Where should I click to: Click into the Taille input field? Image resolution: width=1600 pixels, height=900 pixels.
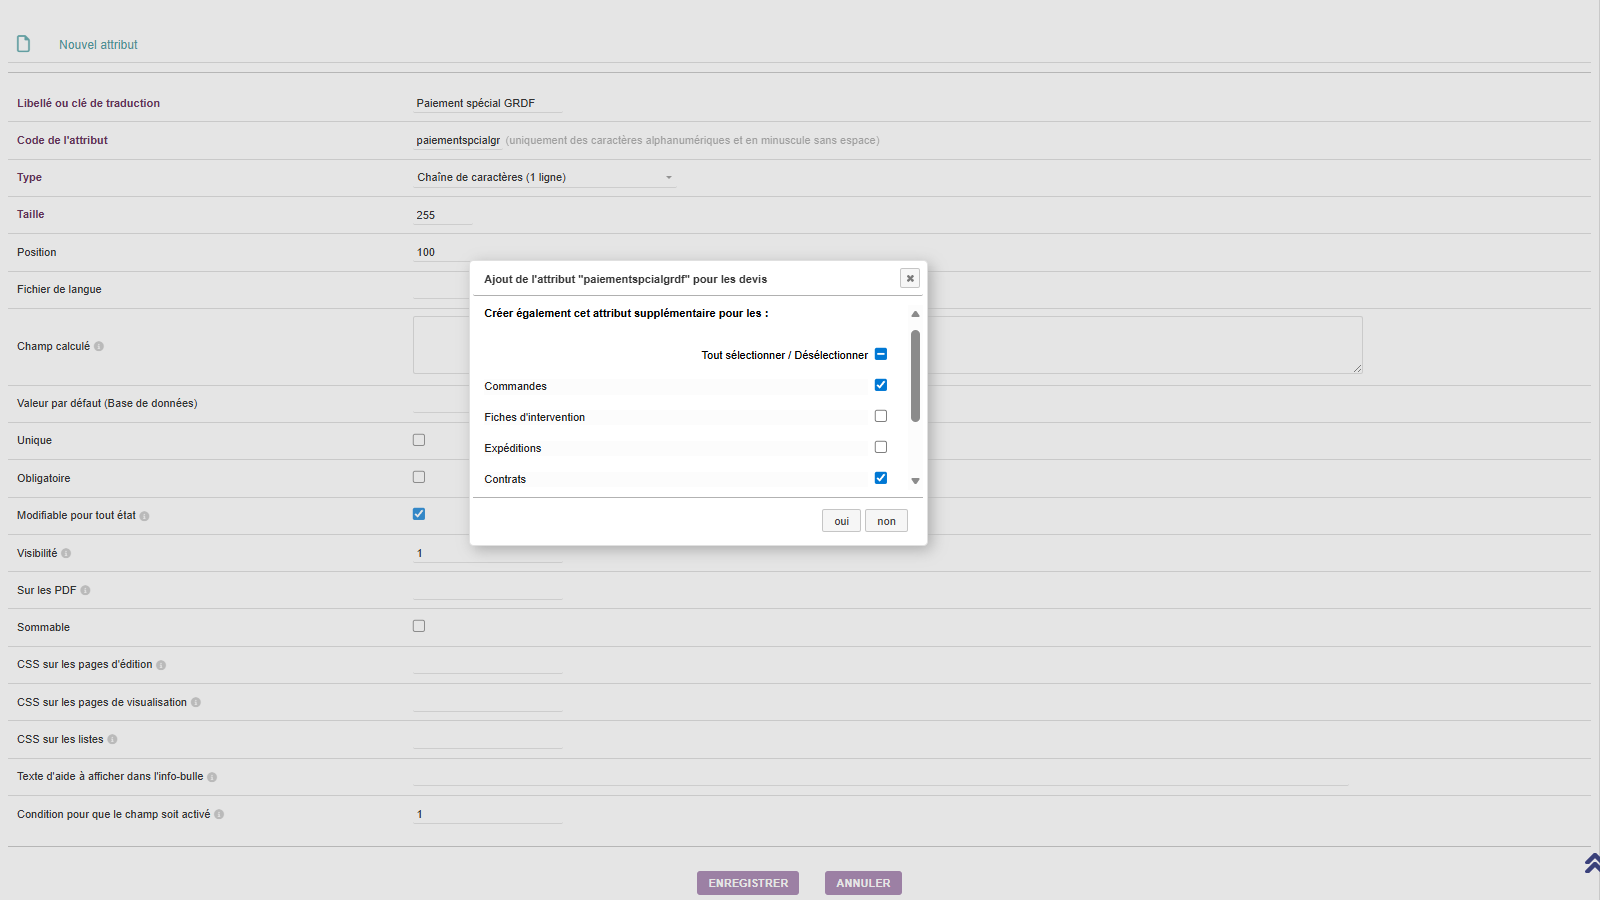(x=442, y=215)
